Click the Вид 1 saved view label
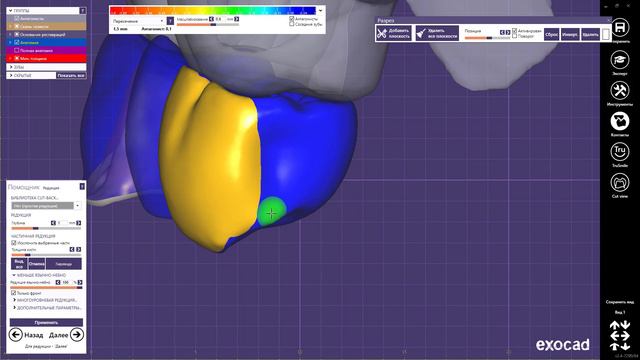Image resolution: width=640 pixels, height=360 pixels. click(620, 312)
